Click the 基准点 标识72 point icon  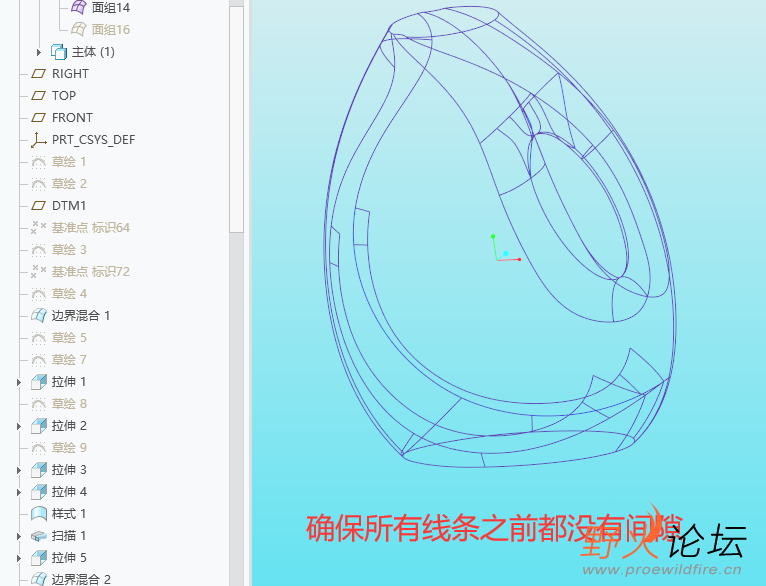(39, 272)
